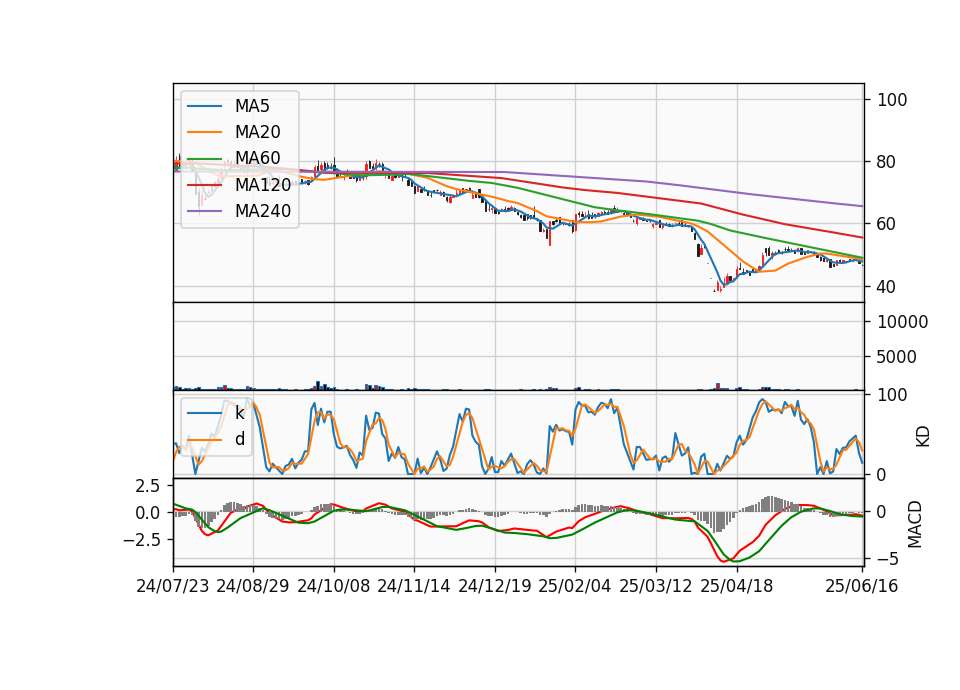Click the MA20 legend label
This screenshot has height=690, width=960.
click(x=257, y=132)
